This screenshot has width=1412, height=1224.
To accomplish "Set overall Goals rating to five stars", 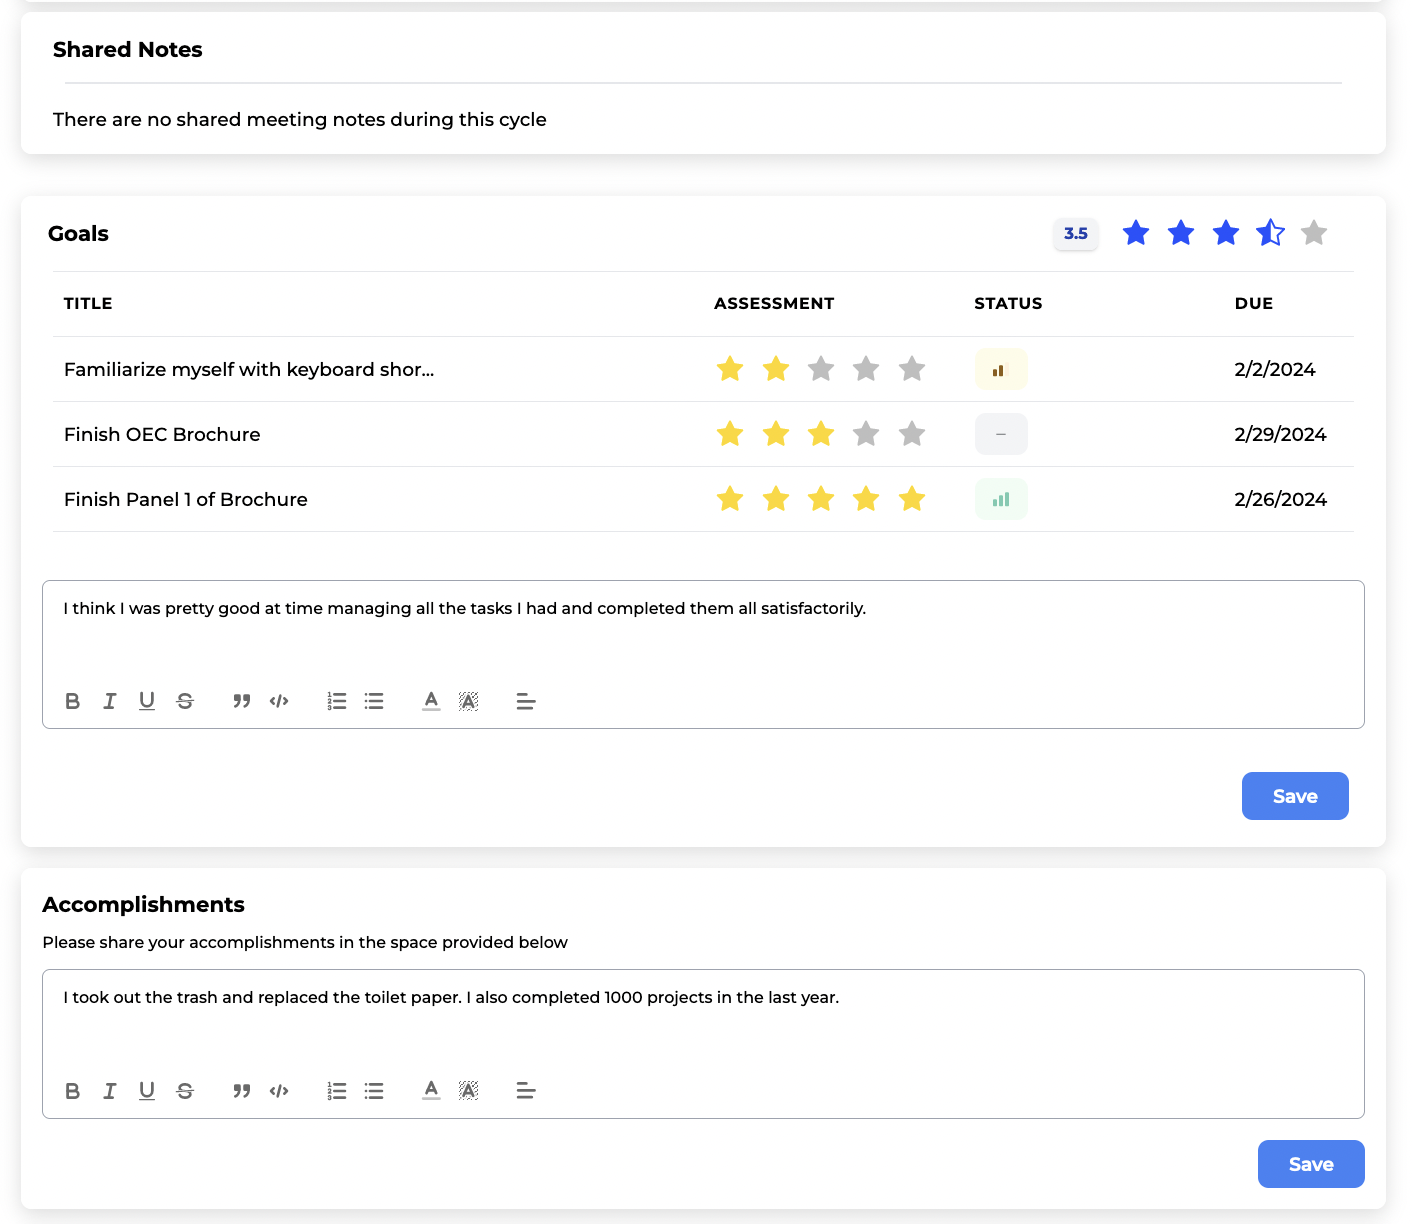I will [1314, 233].
